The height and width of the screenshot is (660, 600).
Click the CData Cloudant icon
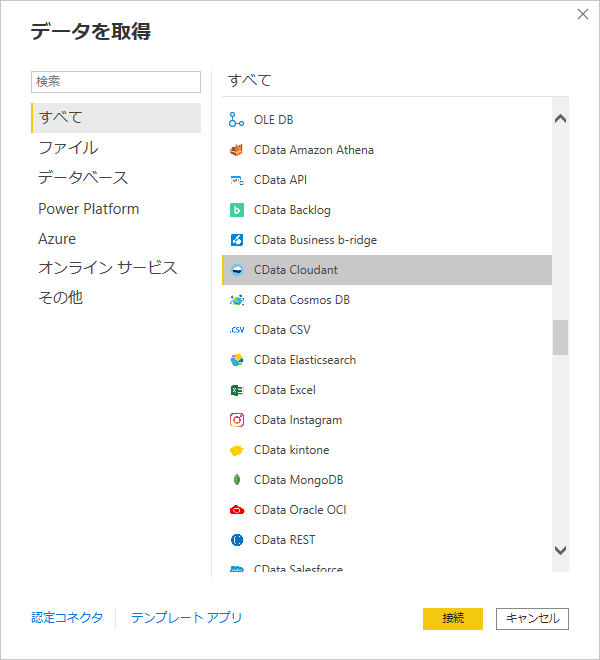coord(237,270)
